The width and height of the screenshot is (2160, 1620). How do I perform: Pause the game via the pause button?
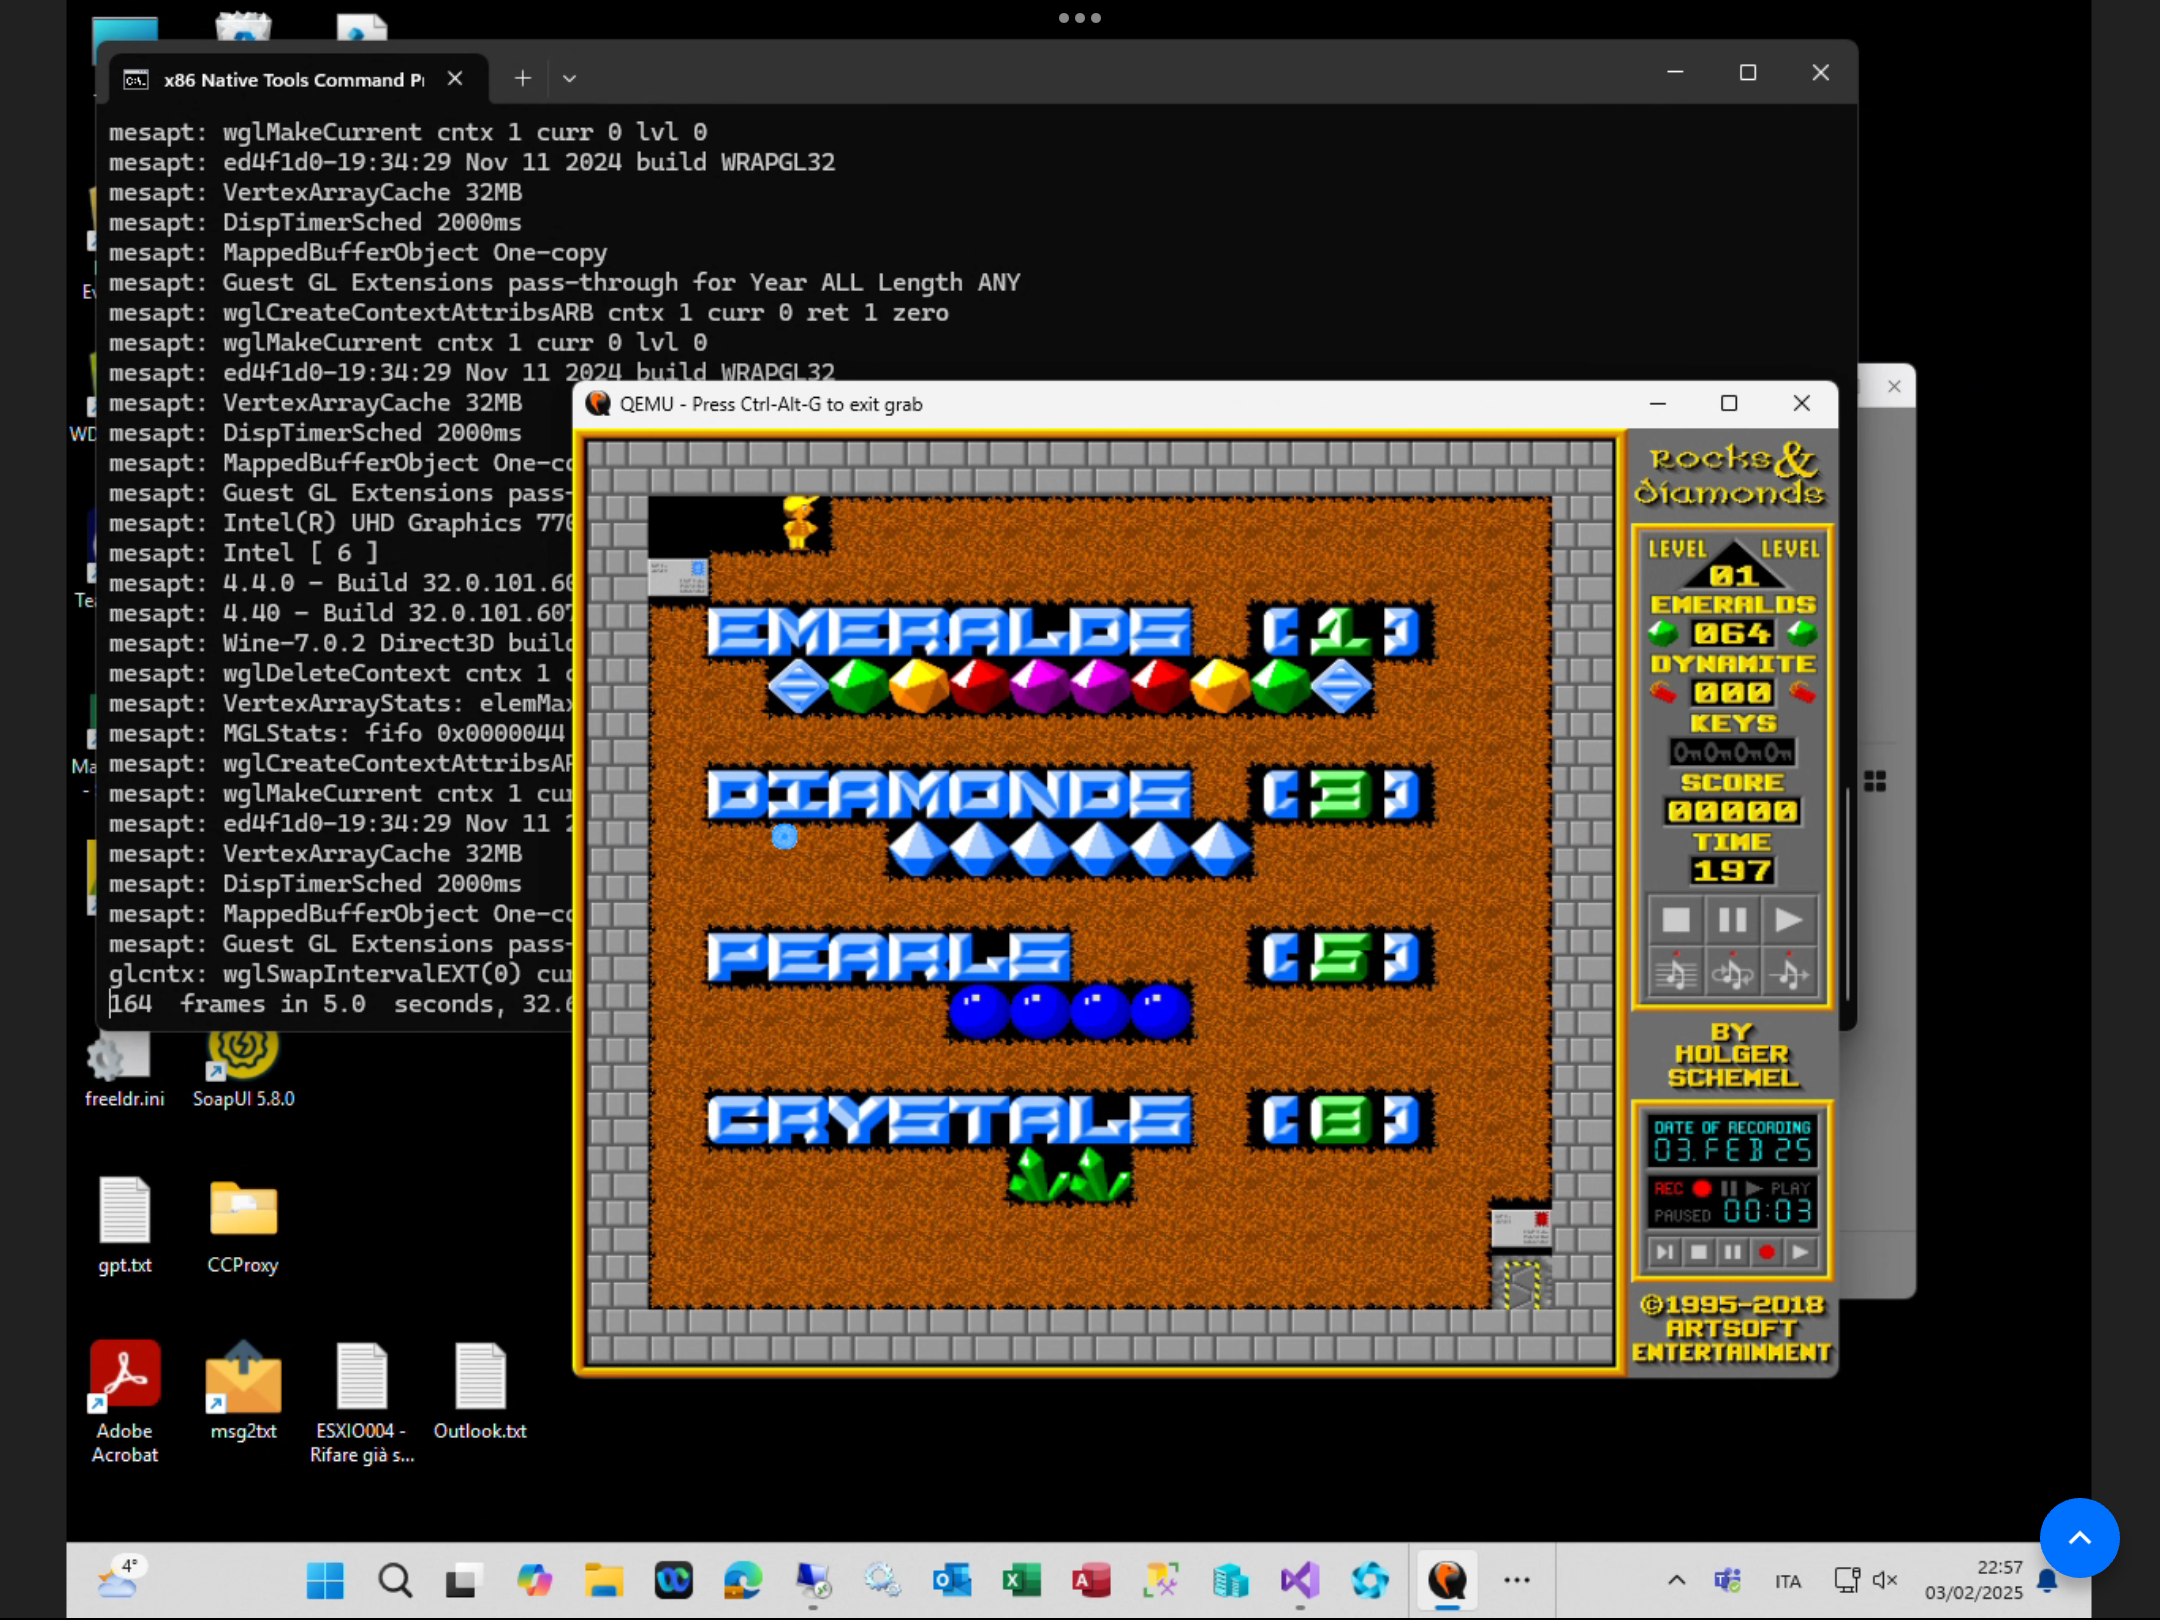point(1732,919)
